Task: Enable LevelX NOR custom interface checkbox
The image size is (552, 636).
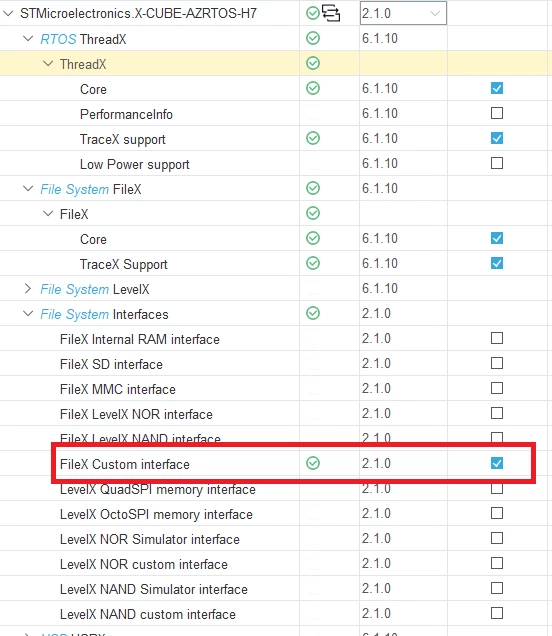Action: pos(497,563)
